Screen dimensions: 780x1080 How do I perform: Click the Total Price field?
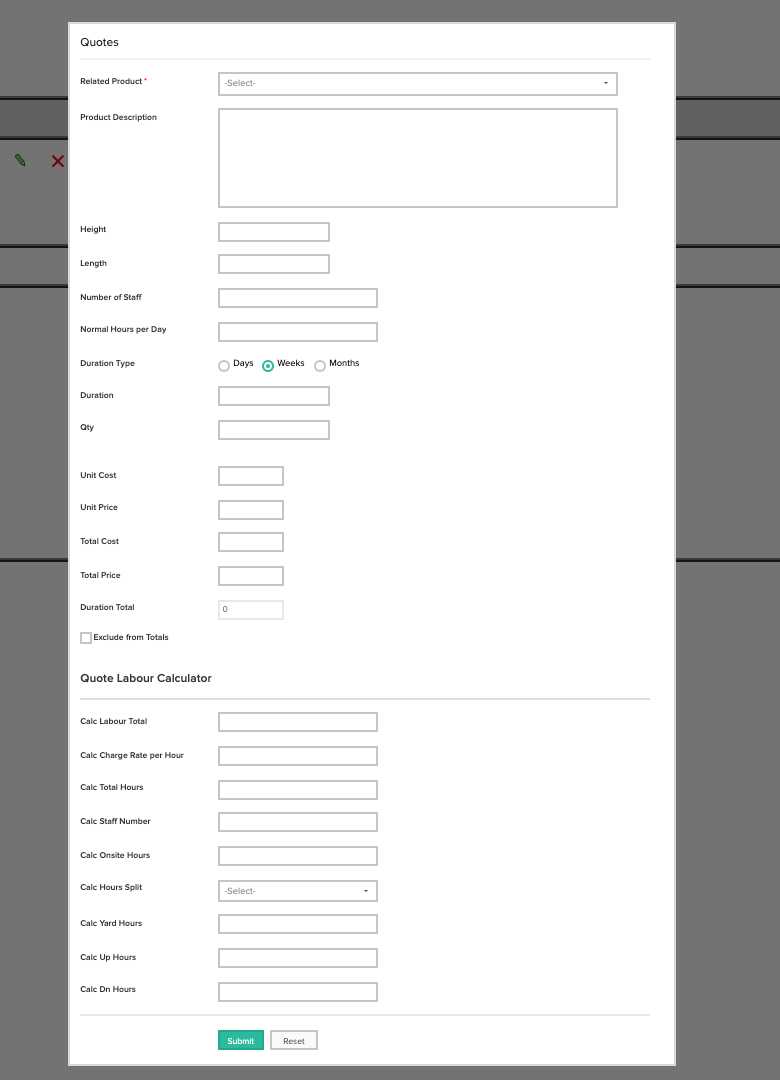pyautogui.click(x=251, y=576)
